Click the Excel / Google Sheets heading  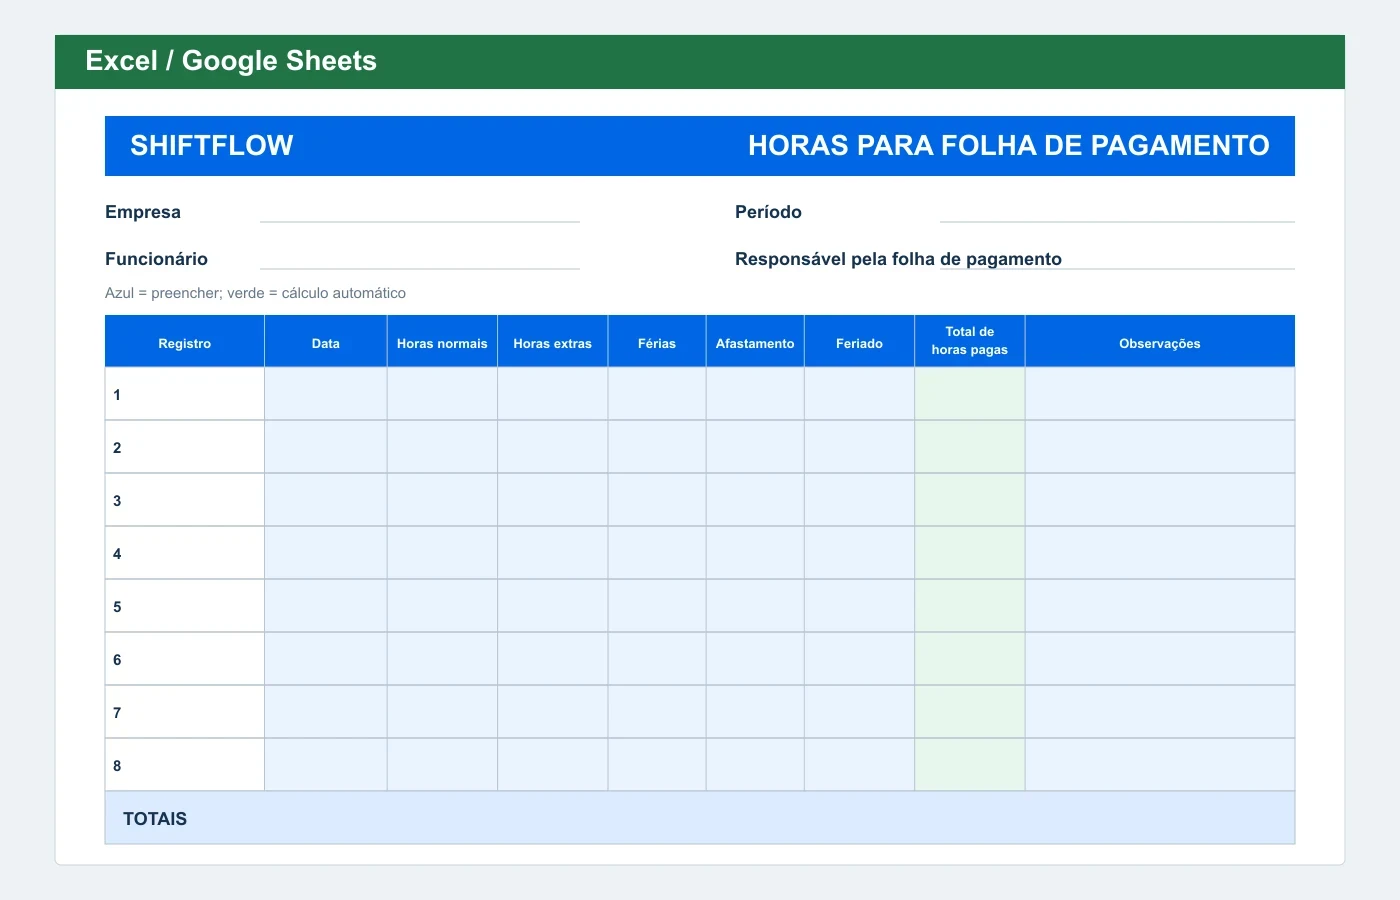point(231,61)
